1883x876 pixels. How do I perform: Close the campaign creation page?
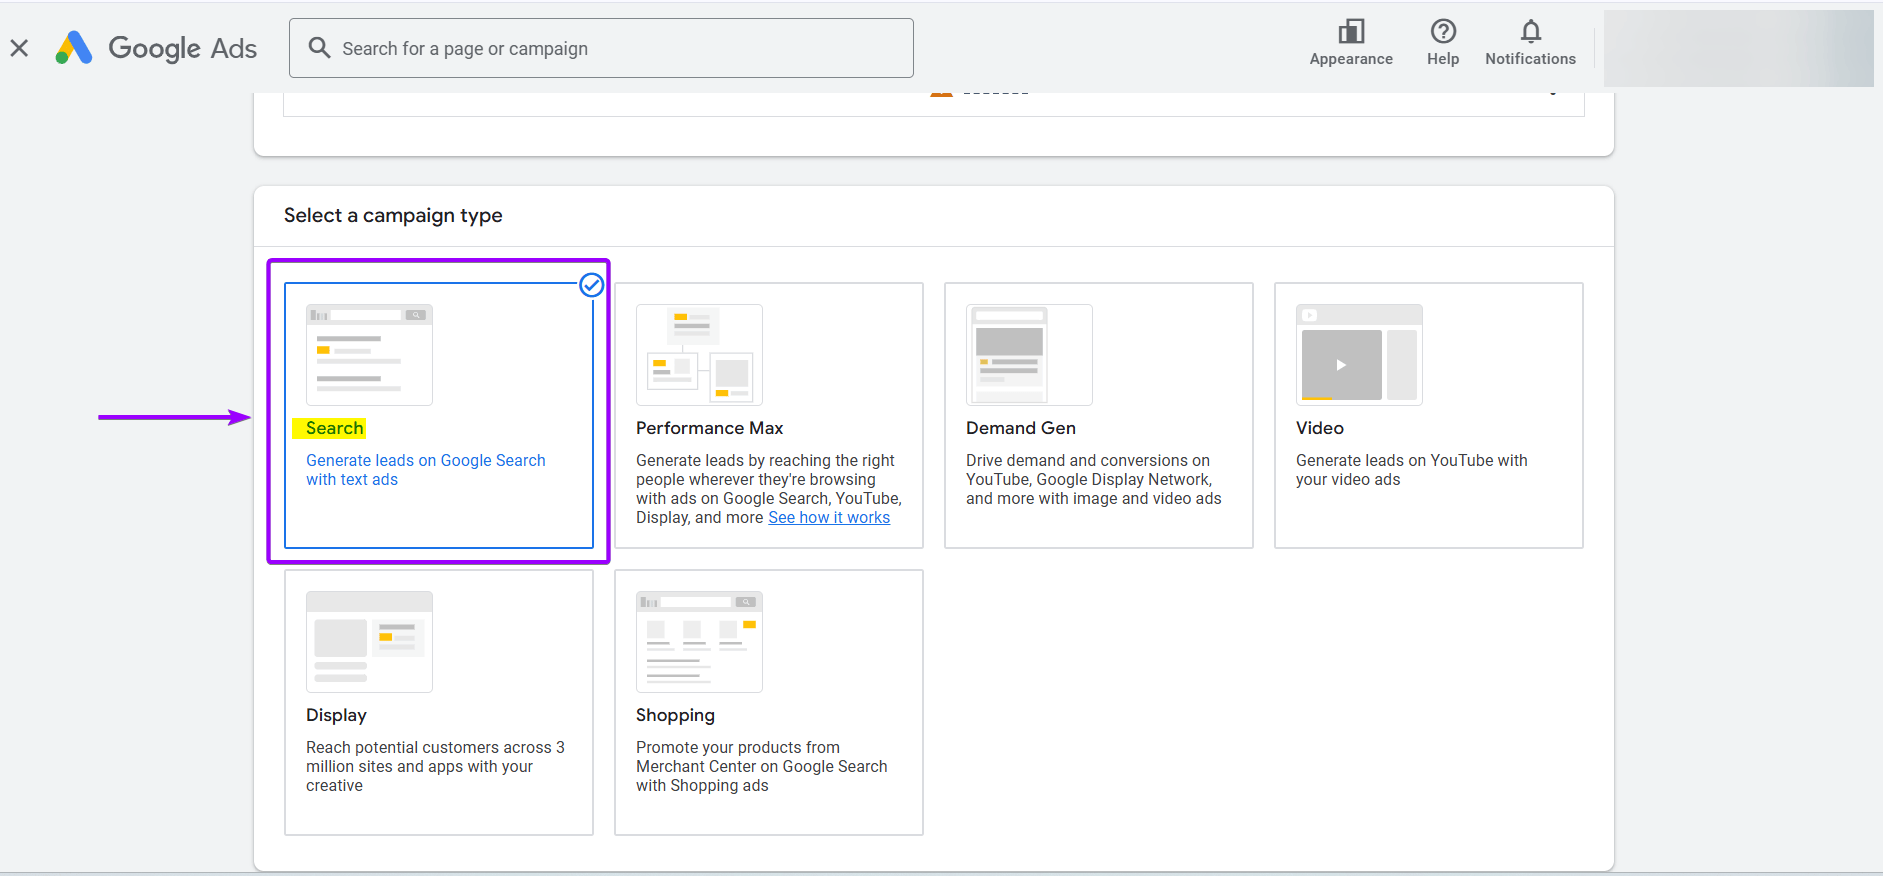pos(19,48)
